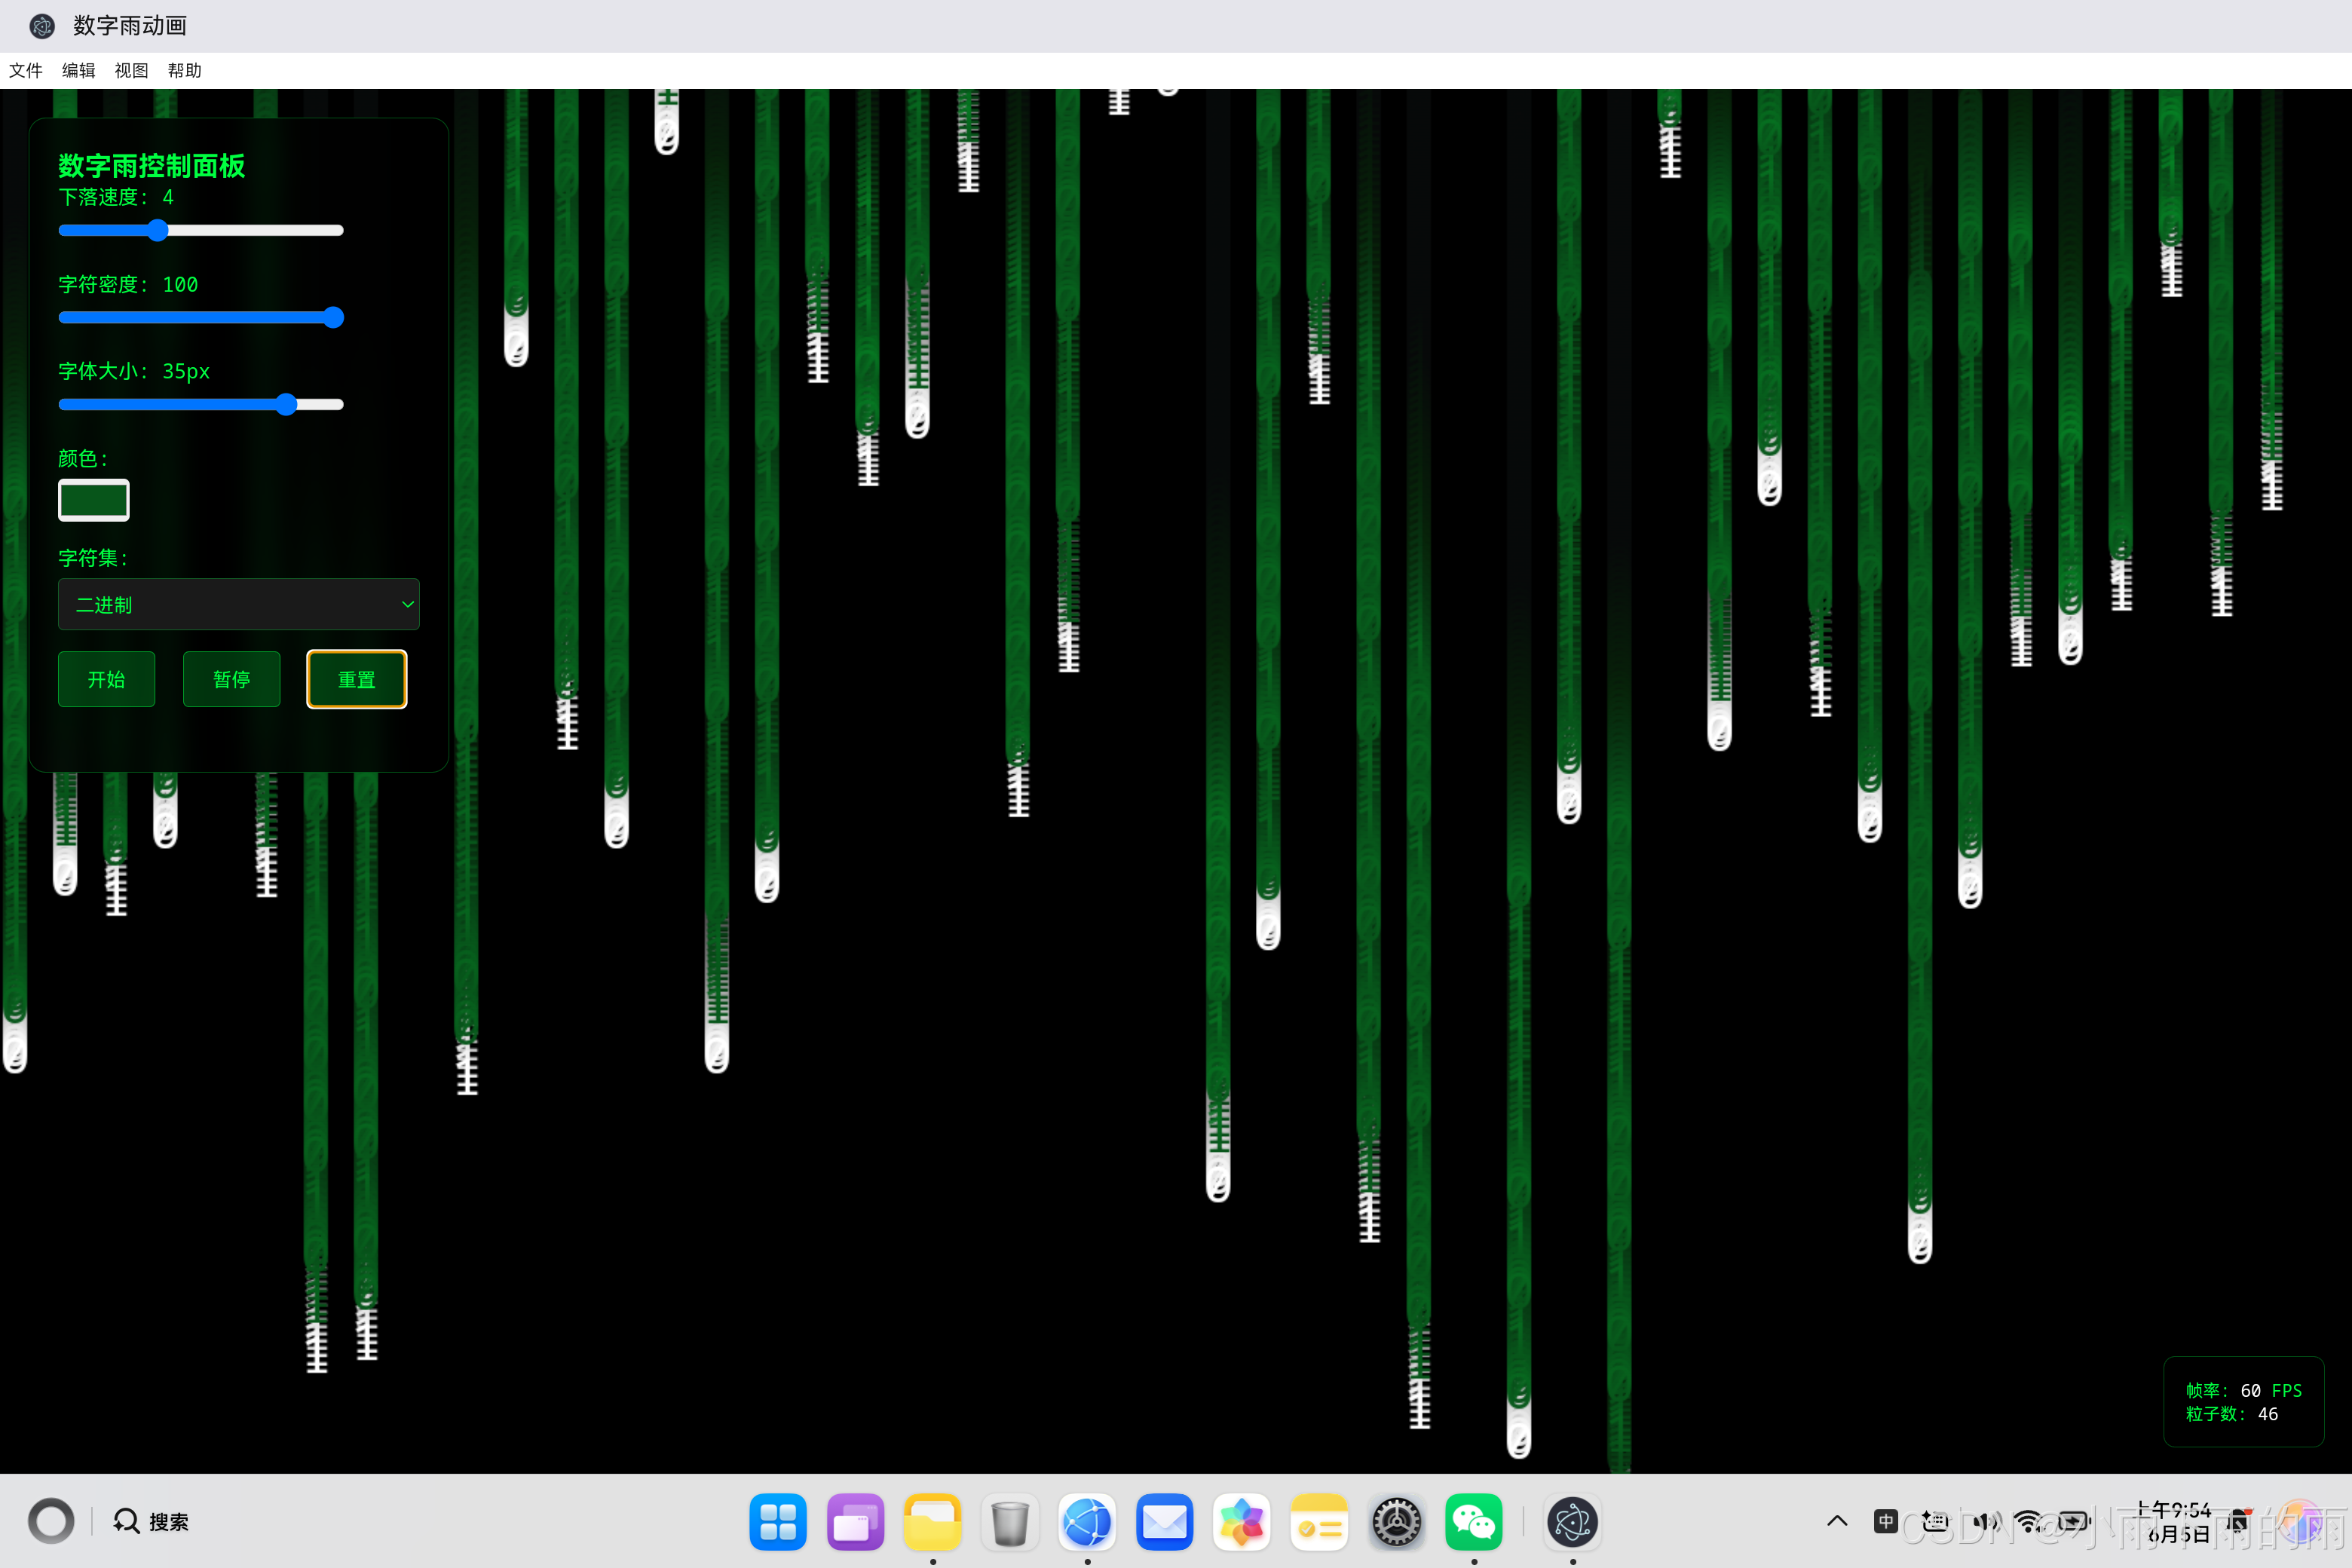
Task: Click the 粒子数: 46 readout
Action: coord(2232,1414)
